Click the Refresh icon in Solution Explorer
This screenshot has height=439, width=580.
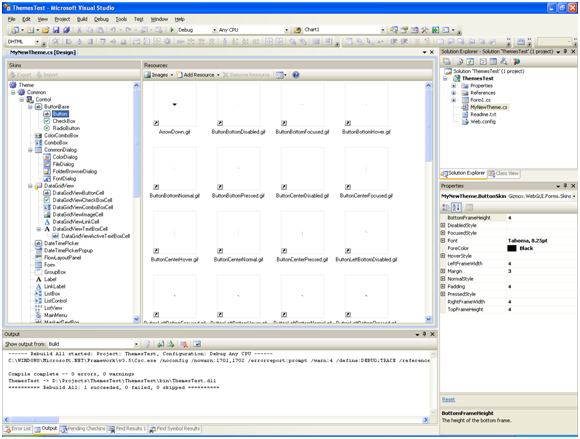[470, 61]
